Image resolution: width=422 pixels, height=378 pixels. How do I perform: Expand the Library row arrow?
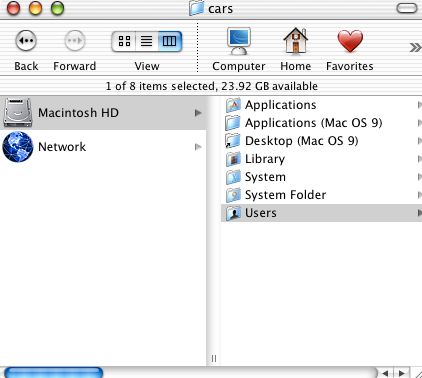coord(419,159)
